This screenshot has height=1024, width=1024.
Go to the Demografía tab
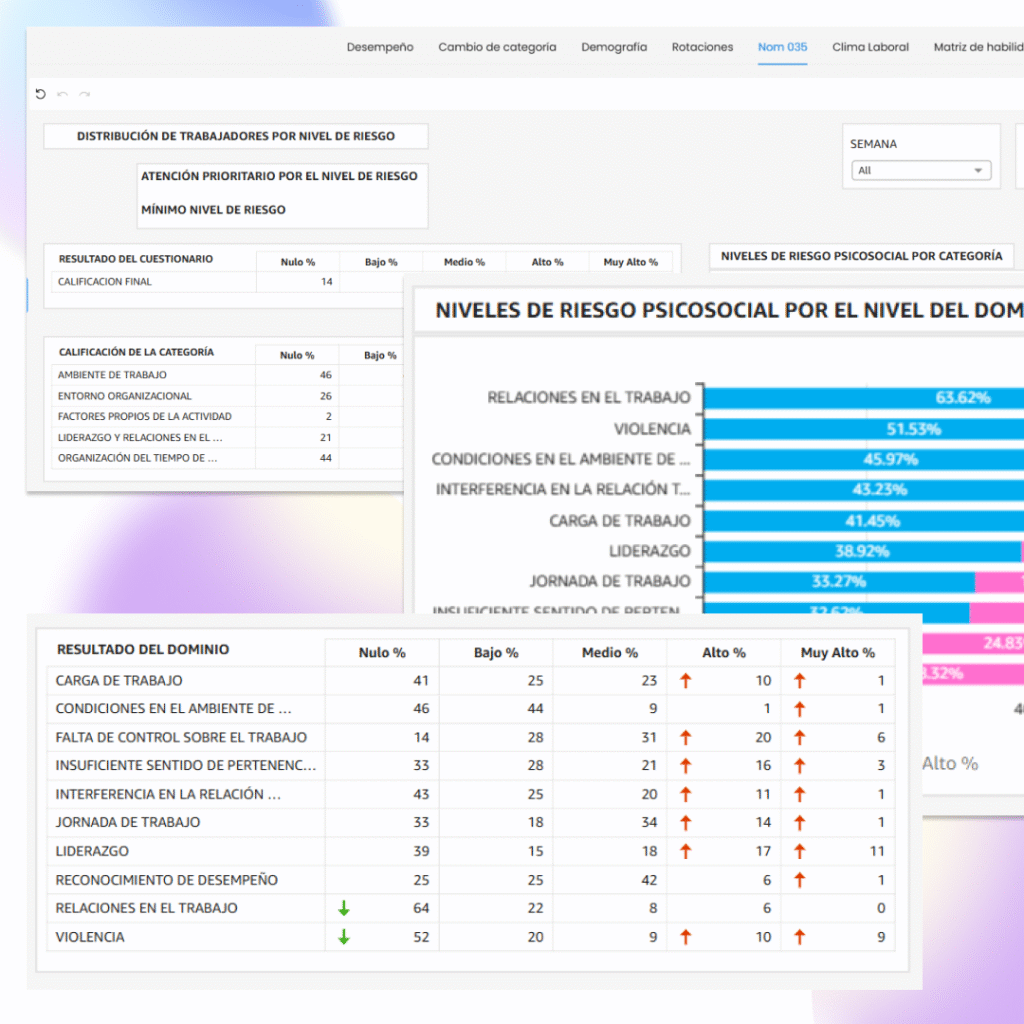[614, 47]
